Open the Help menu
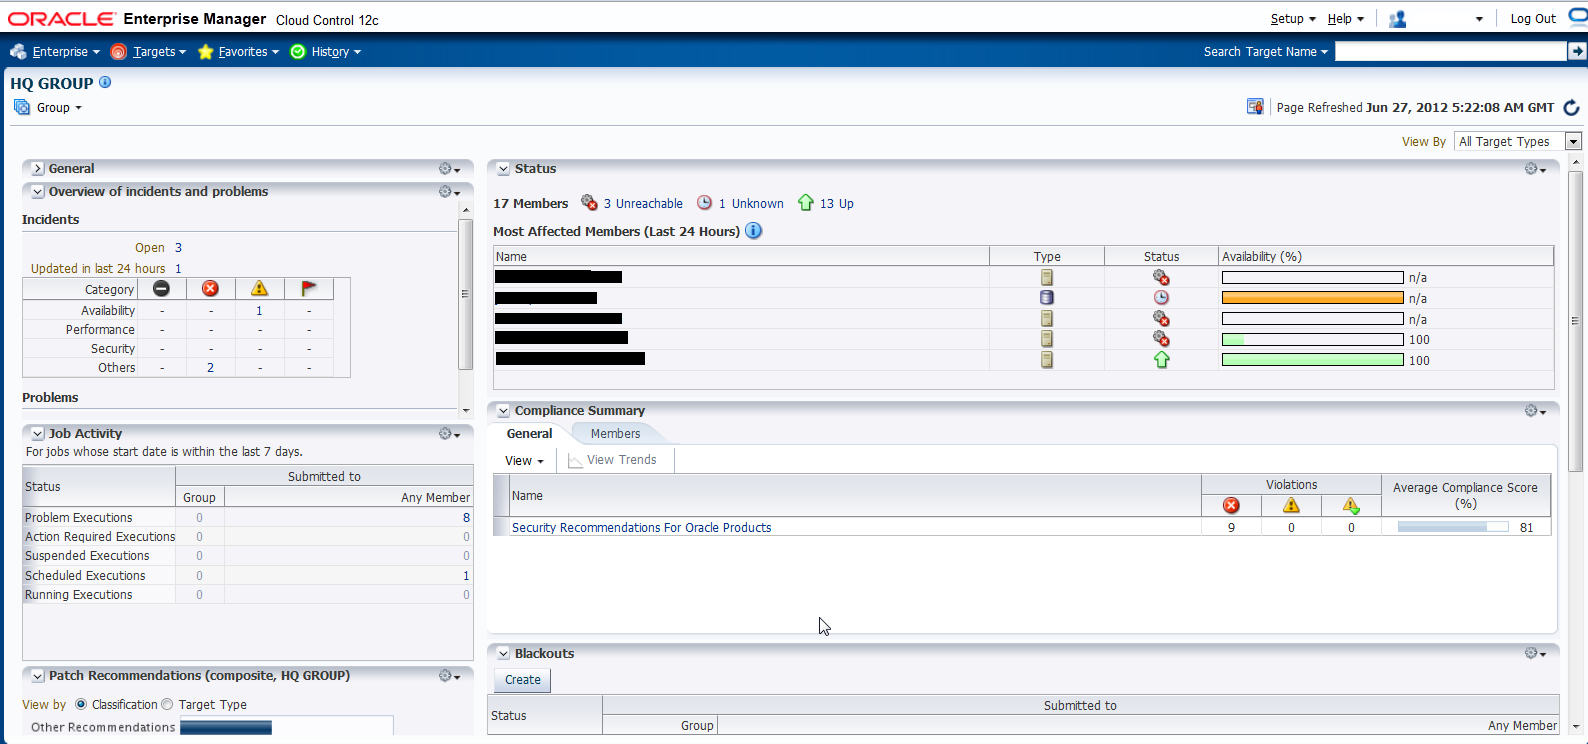The height and width of the screenshot is (744, 1588). (1345, 19)
